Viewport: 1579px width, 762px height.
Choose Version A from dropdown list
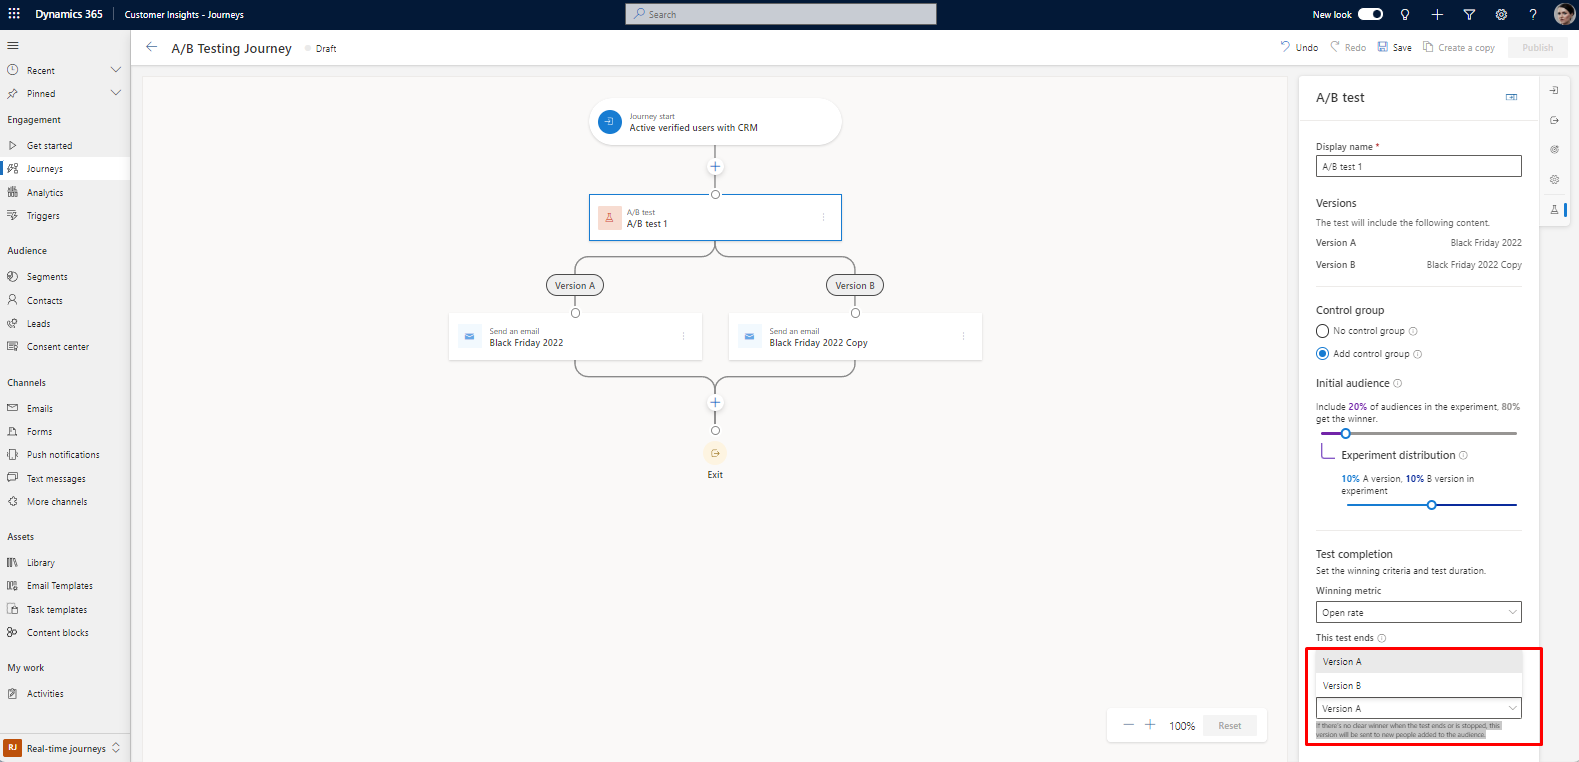(x=1419, y=662)
